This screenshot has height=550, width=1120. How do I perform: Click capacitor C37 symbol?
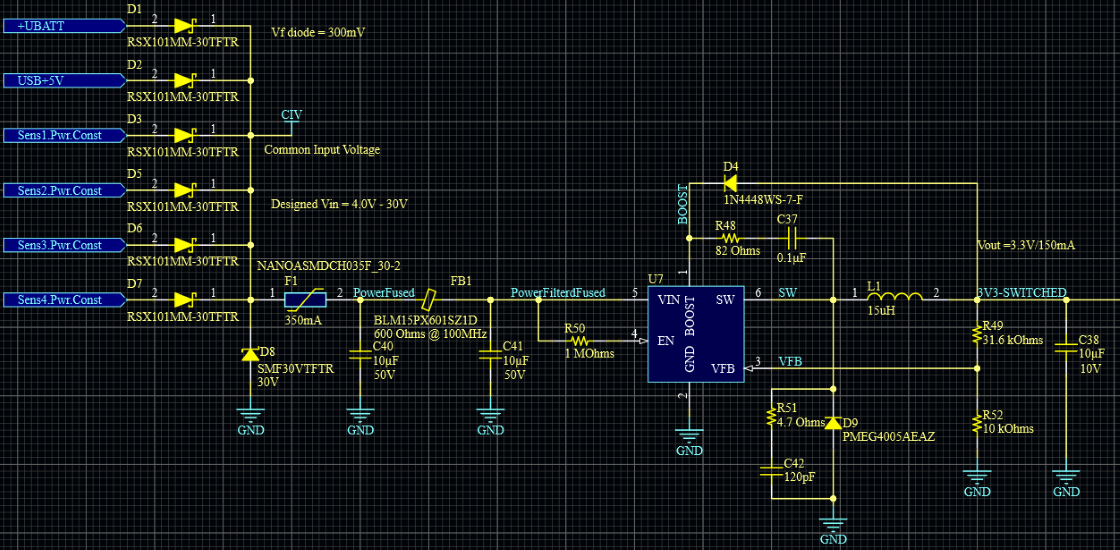tap(791, 238)
